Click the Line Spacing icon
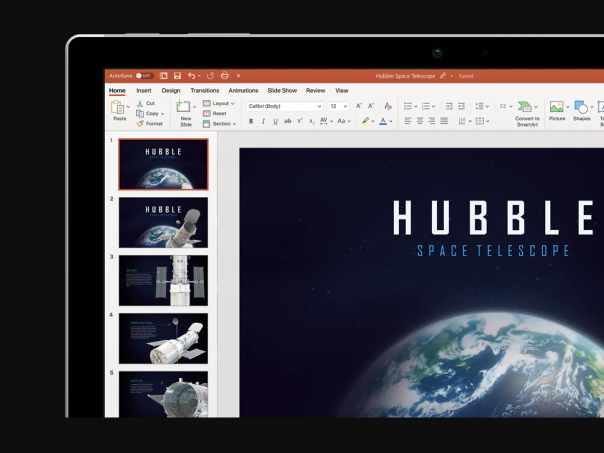The height and width of the screenshot is (453, 604). (480, 106)
